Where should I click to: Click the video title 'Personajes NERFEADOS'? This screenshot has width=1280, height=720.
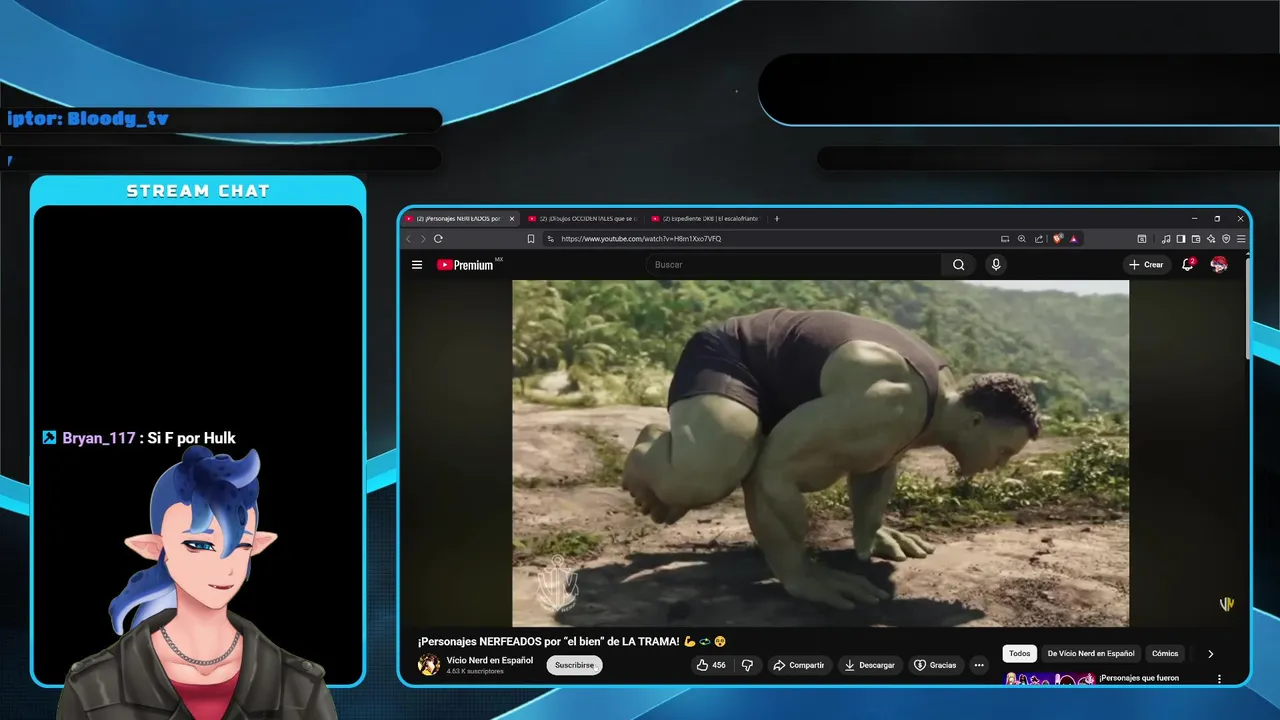tap(571, 641)
